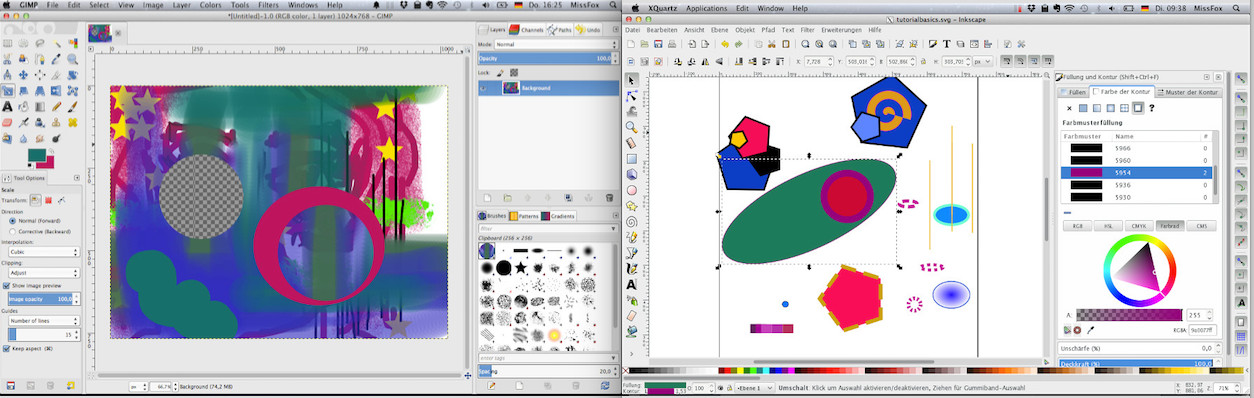Image resolution: width=1254 pixels, height=398 pixels.
Task: Adjust GIMP layer Opacity slider
Action: click(547, 58)
